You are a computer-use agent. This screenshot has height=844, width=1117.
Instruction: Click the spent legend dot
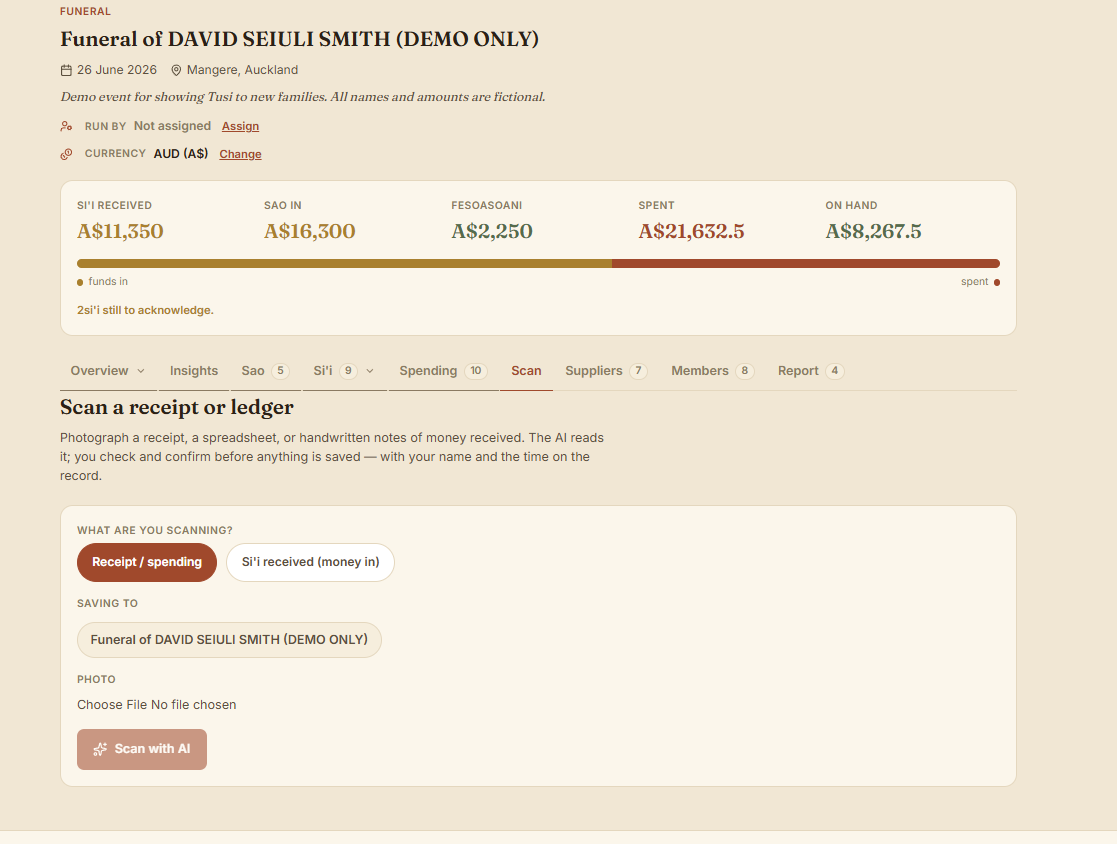coord(997,282)
